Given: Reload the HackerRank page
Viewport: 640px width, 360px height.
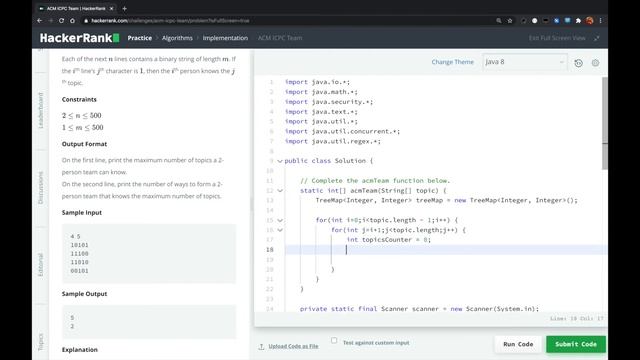Looking at the screenshot, I should 61,20.
